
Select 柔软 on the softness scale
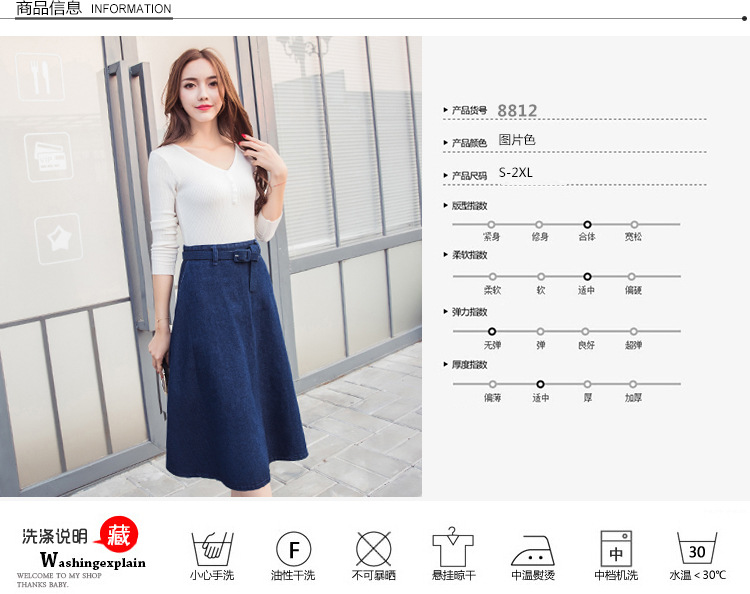point(492,277)
